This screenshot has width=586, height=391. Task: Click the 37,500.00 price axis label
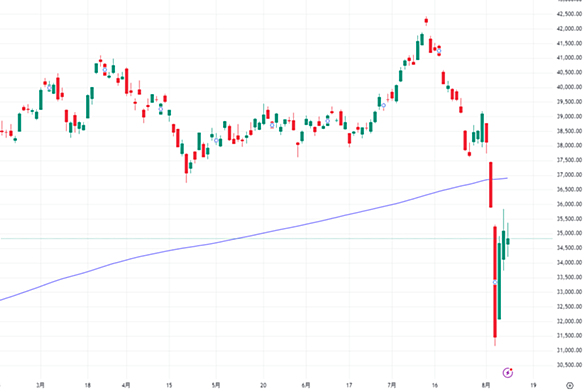(569, 160)
